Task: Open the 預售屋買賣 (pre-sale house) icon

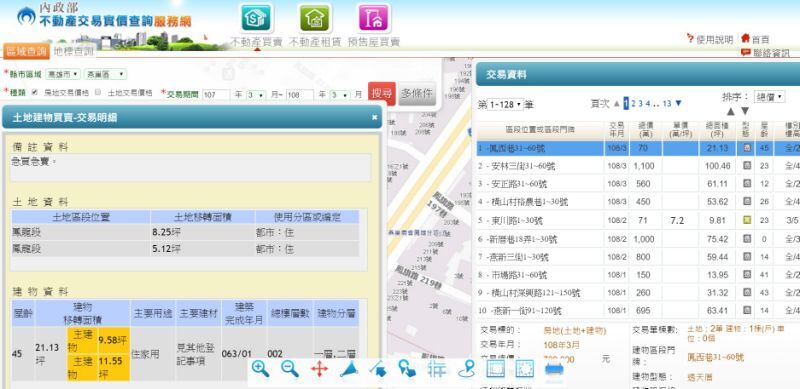Action: (374, 18)
